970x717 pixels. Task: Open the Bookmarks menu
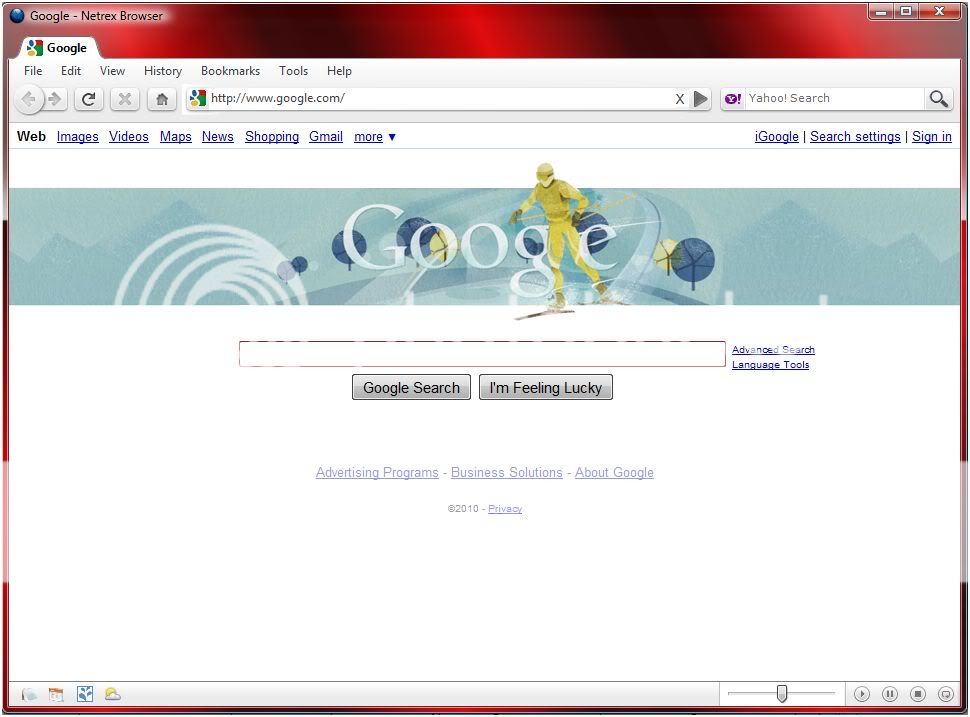click(x=230, y=71)
